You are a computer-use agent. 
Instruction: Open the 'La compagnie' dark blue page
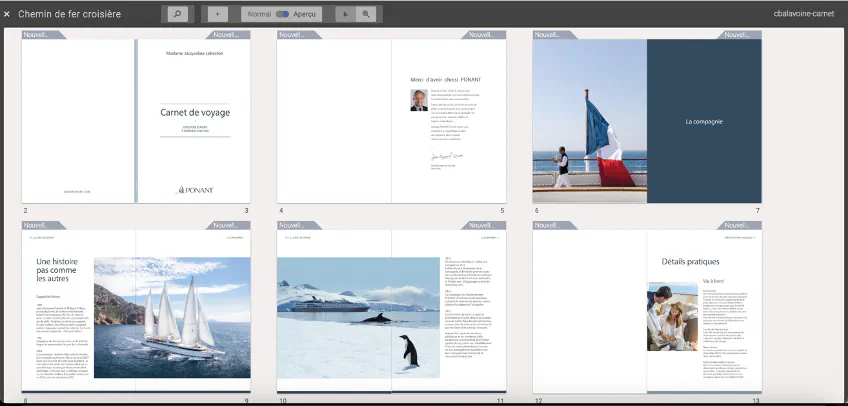(x=703, y=120)
